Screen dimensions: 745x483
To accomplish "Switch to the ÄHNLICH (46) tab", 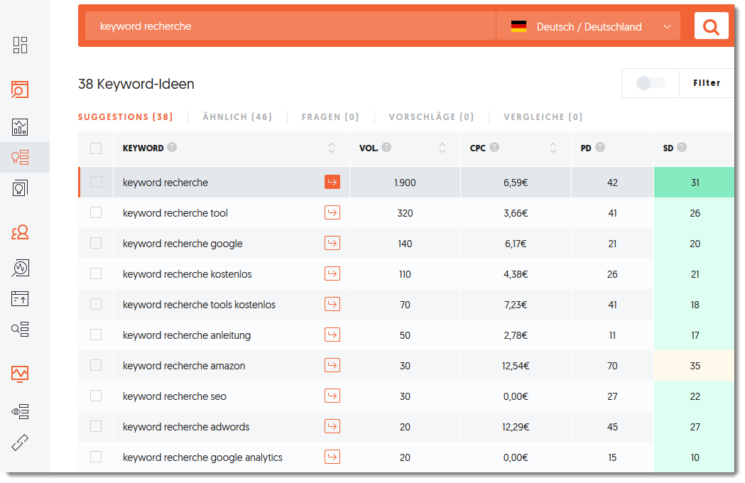I will (237, 117).
